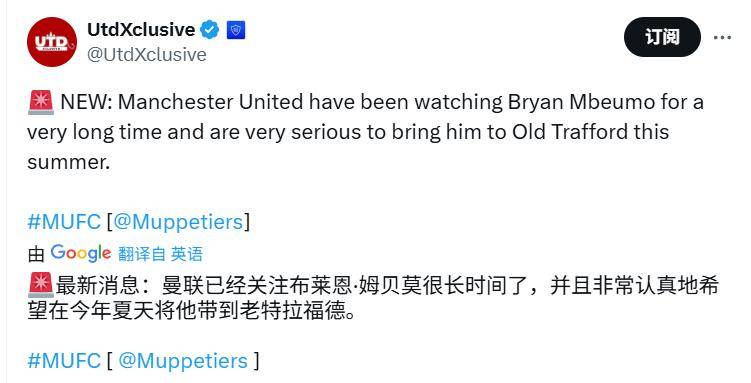Click the black 订阅 subscribe button
Image resolution: width=751 pixels, height=383 pixels.
(x=662, y=37)
